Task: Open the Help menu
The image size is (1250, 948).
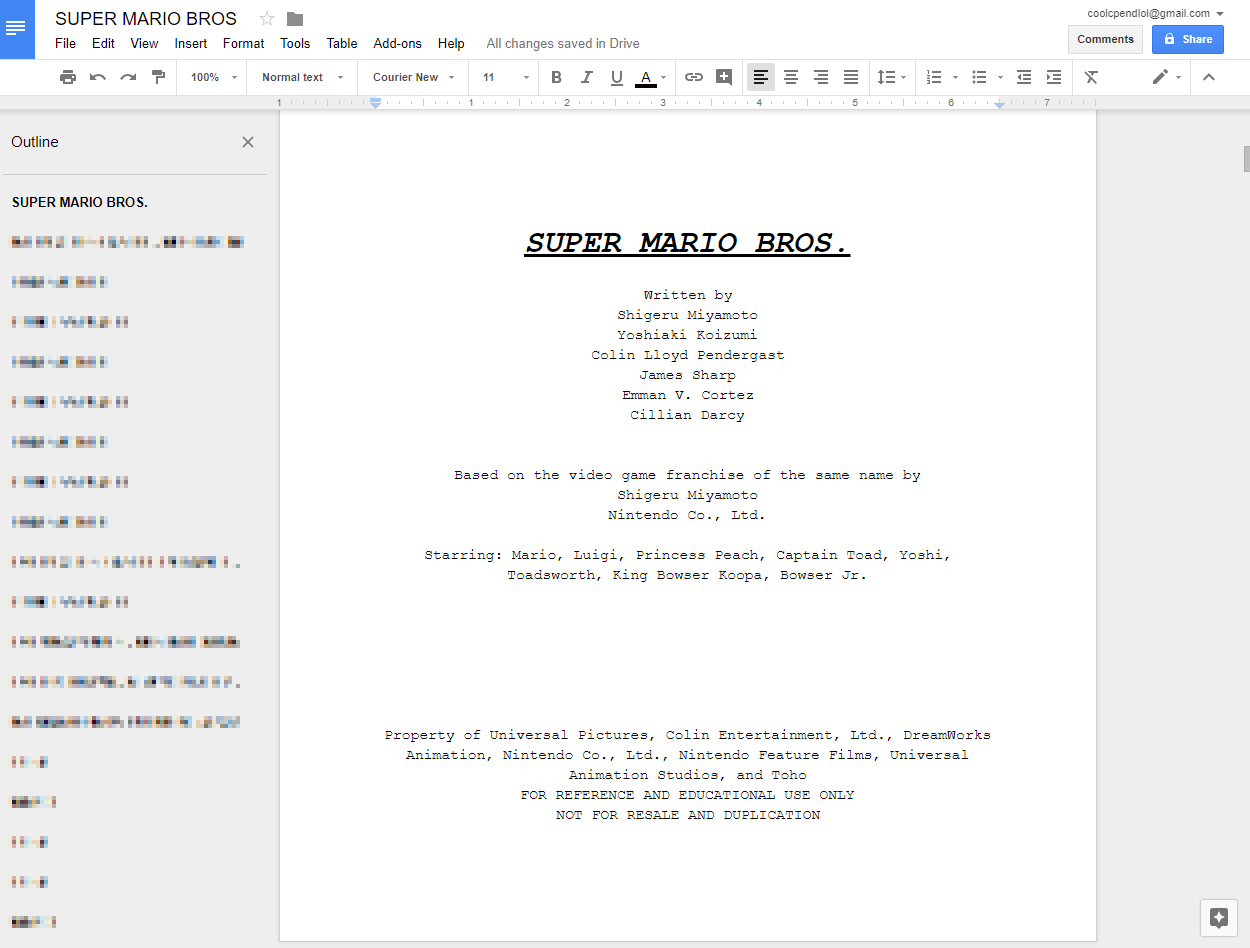Action: [451, 43]
